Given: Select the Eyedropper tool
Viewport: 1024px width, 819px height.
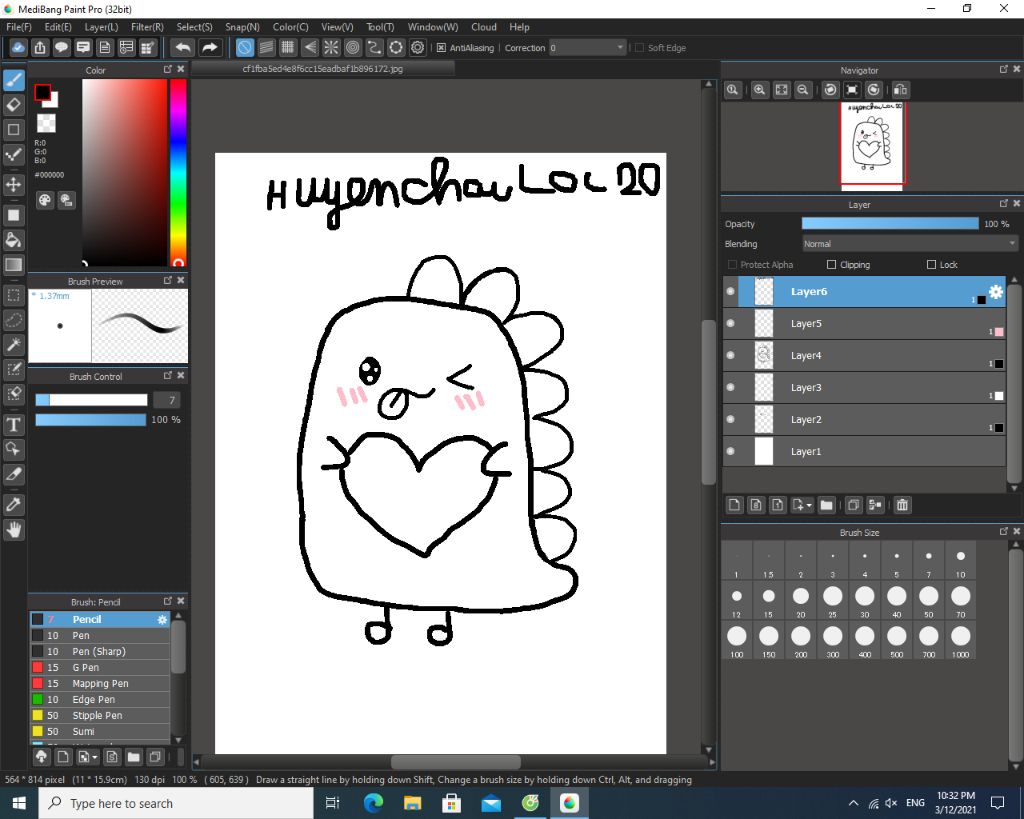Looking at the screenshot, I should coord(14,504).
